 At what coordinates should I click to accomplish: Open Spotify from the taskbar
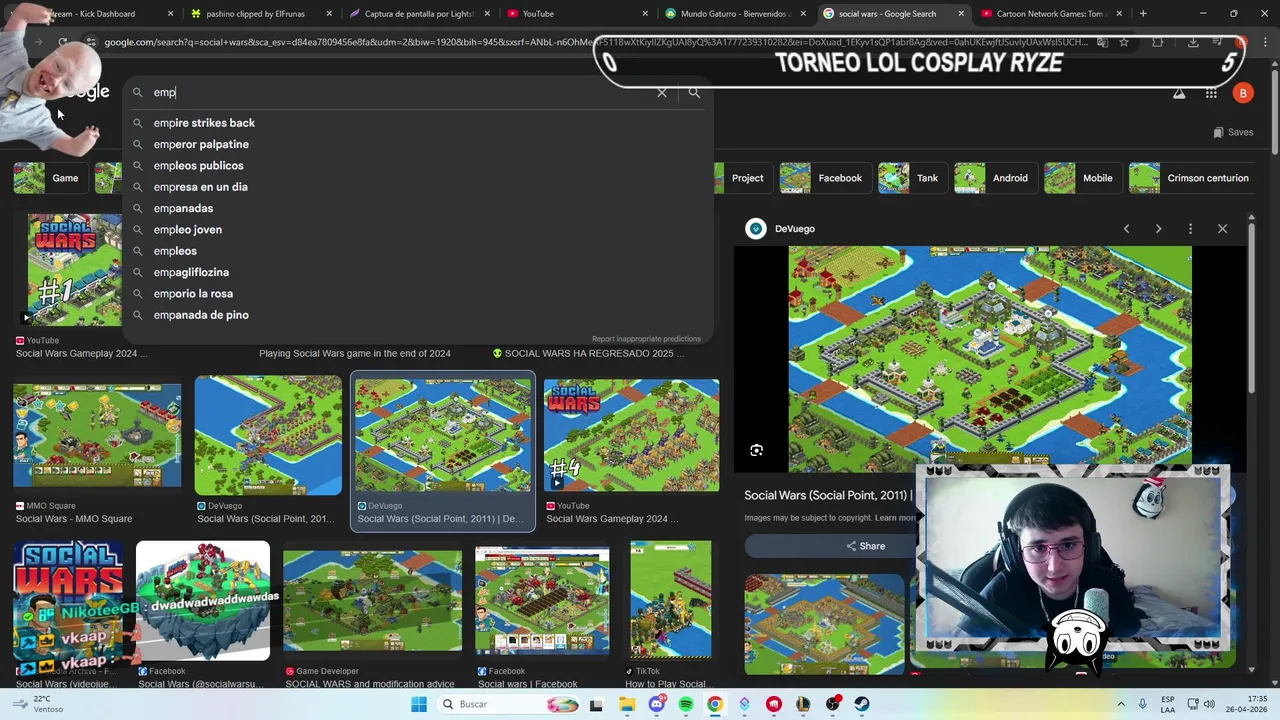(686, 704)
